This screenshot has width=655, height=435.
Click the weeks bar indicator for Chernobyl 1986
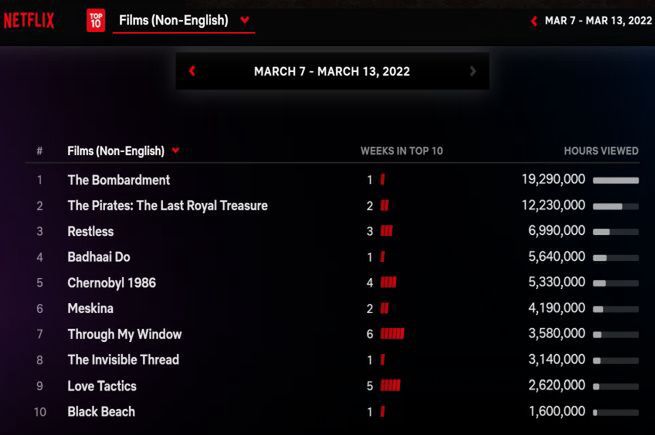(x=388, y=282)
